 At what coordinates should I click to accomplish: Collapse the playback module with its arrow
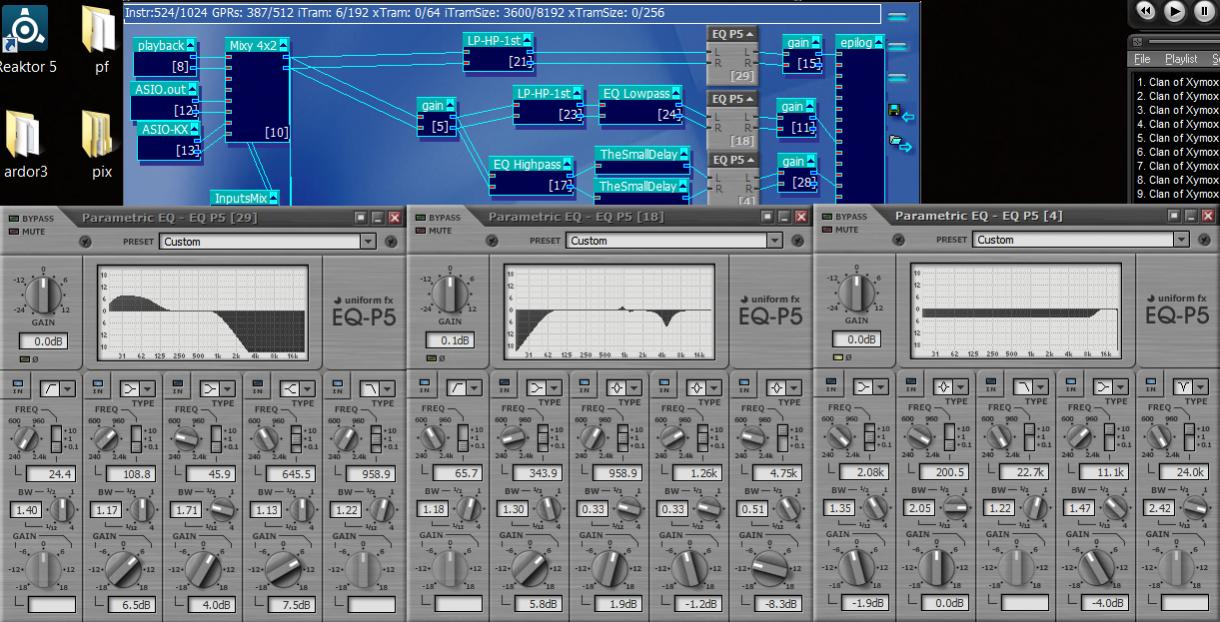tap(190, 45)
